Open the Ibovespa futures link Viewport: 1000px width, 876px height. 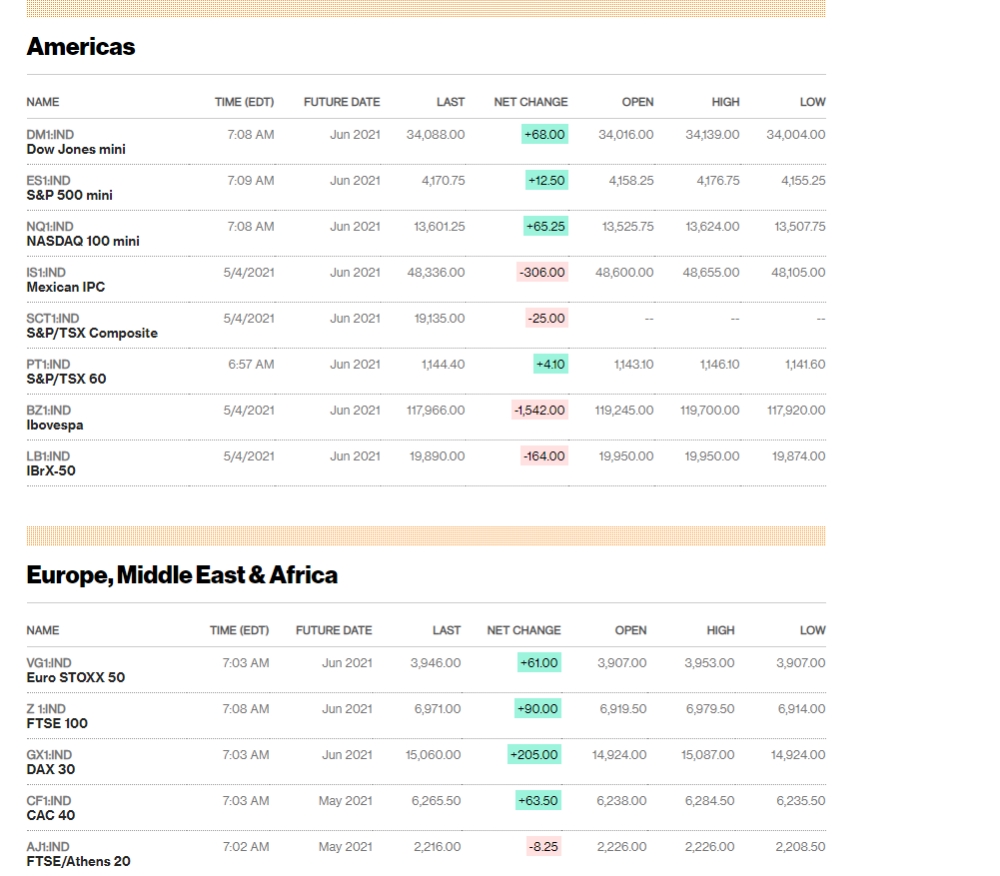(x=55, y=425)
